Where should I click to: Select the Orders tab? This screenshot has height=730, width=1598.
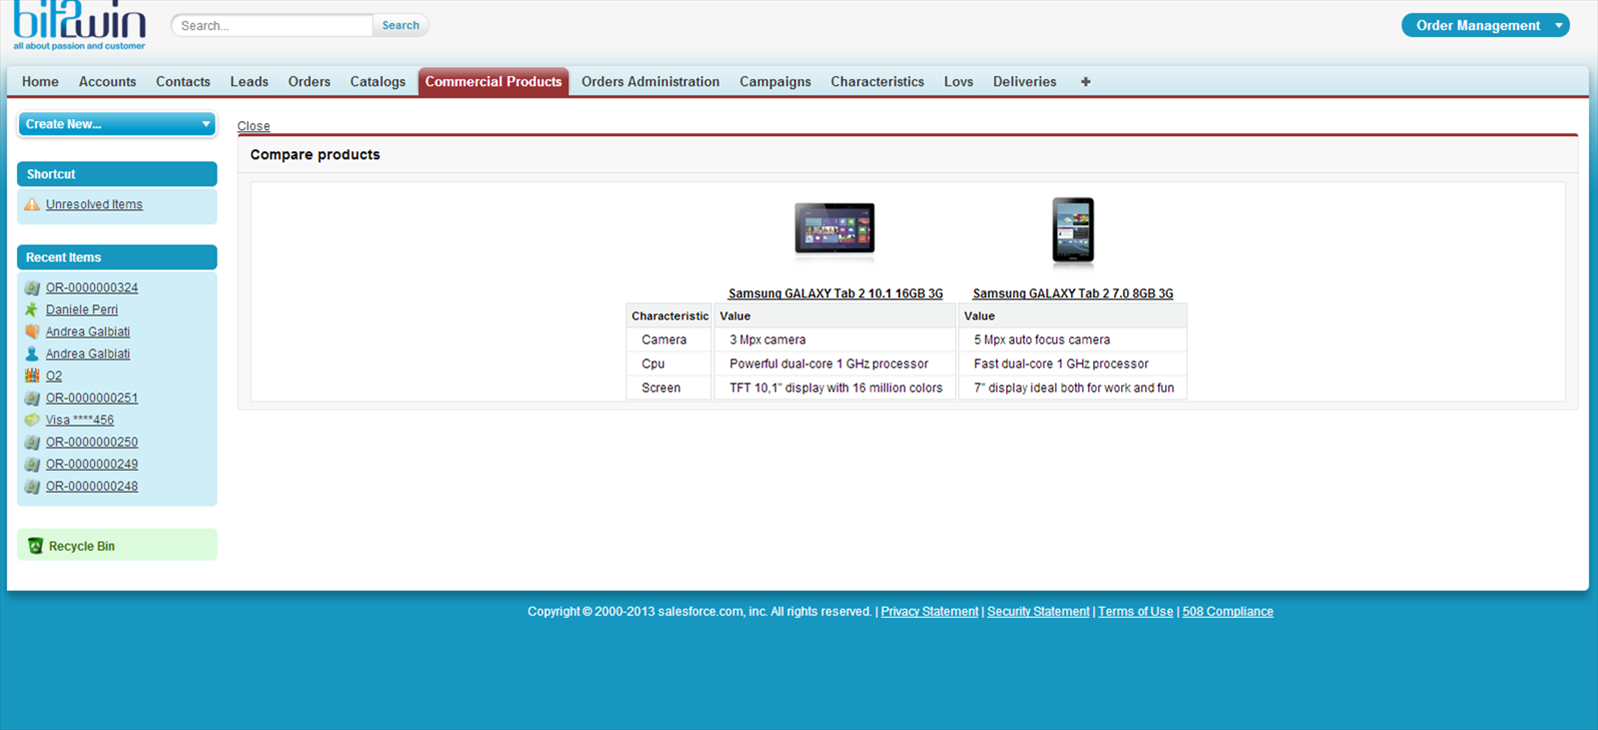pyautogui.click(x=309, y=82)
